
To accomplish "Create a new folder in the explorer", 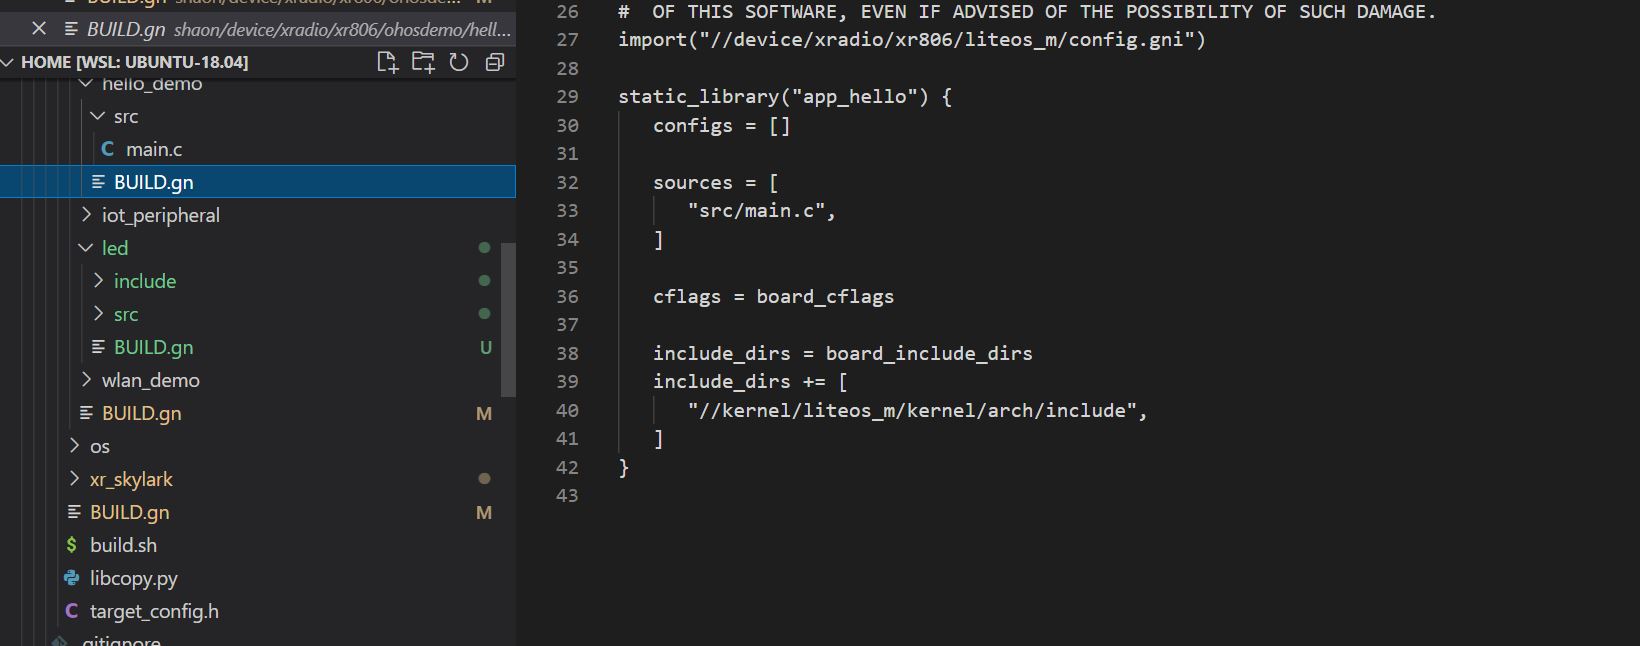I will tap(423, 62).
